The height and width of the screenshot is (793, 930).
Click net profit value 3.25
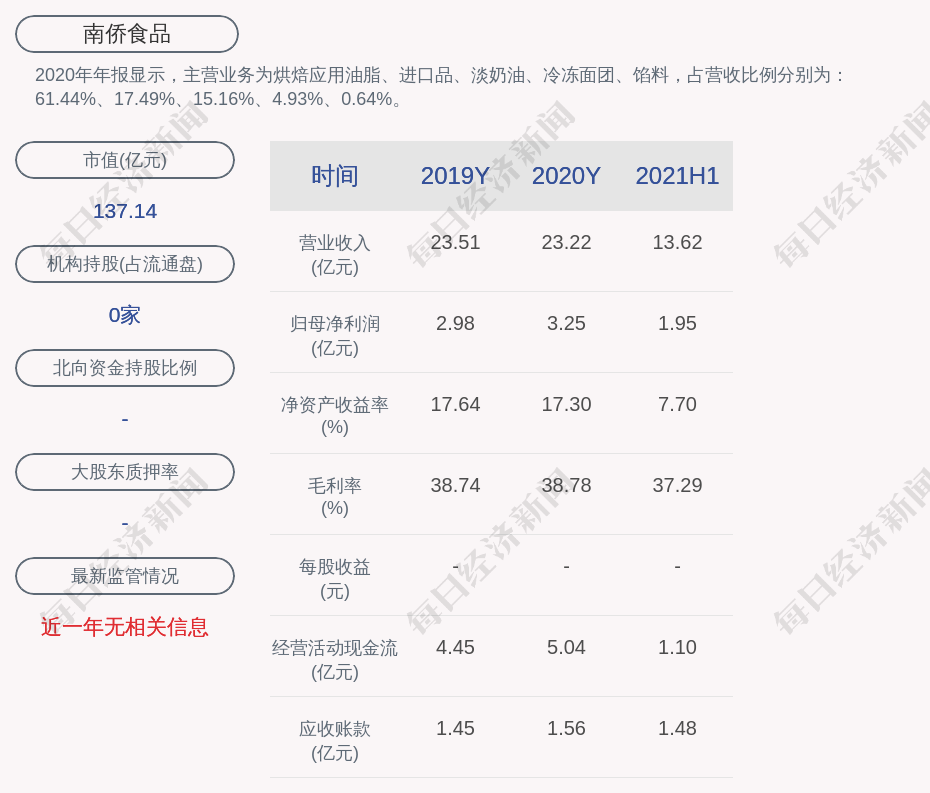coord(566,323)
